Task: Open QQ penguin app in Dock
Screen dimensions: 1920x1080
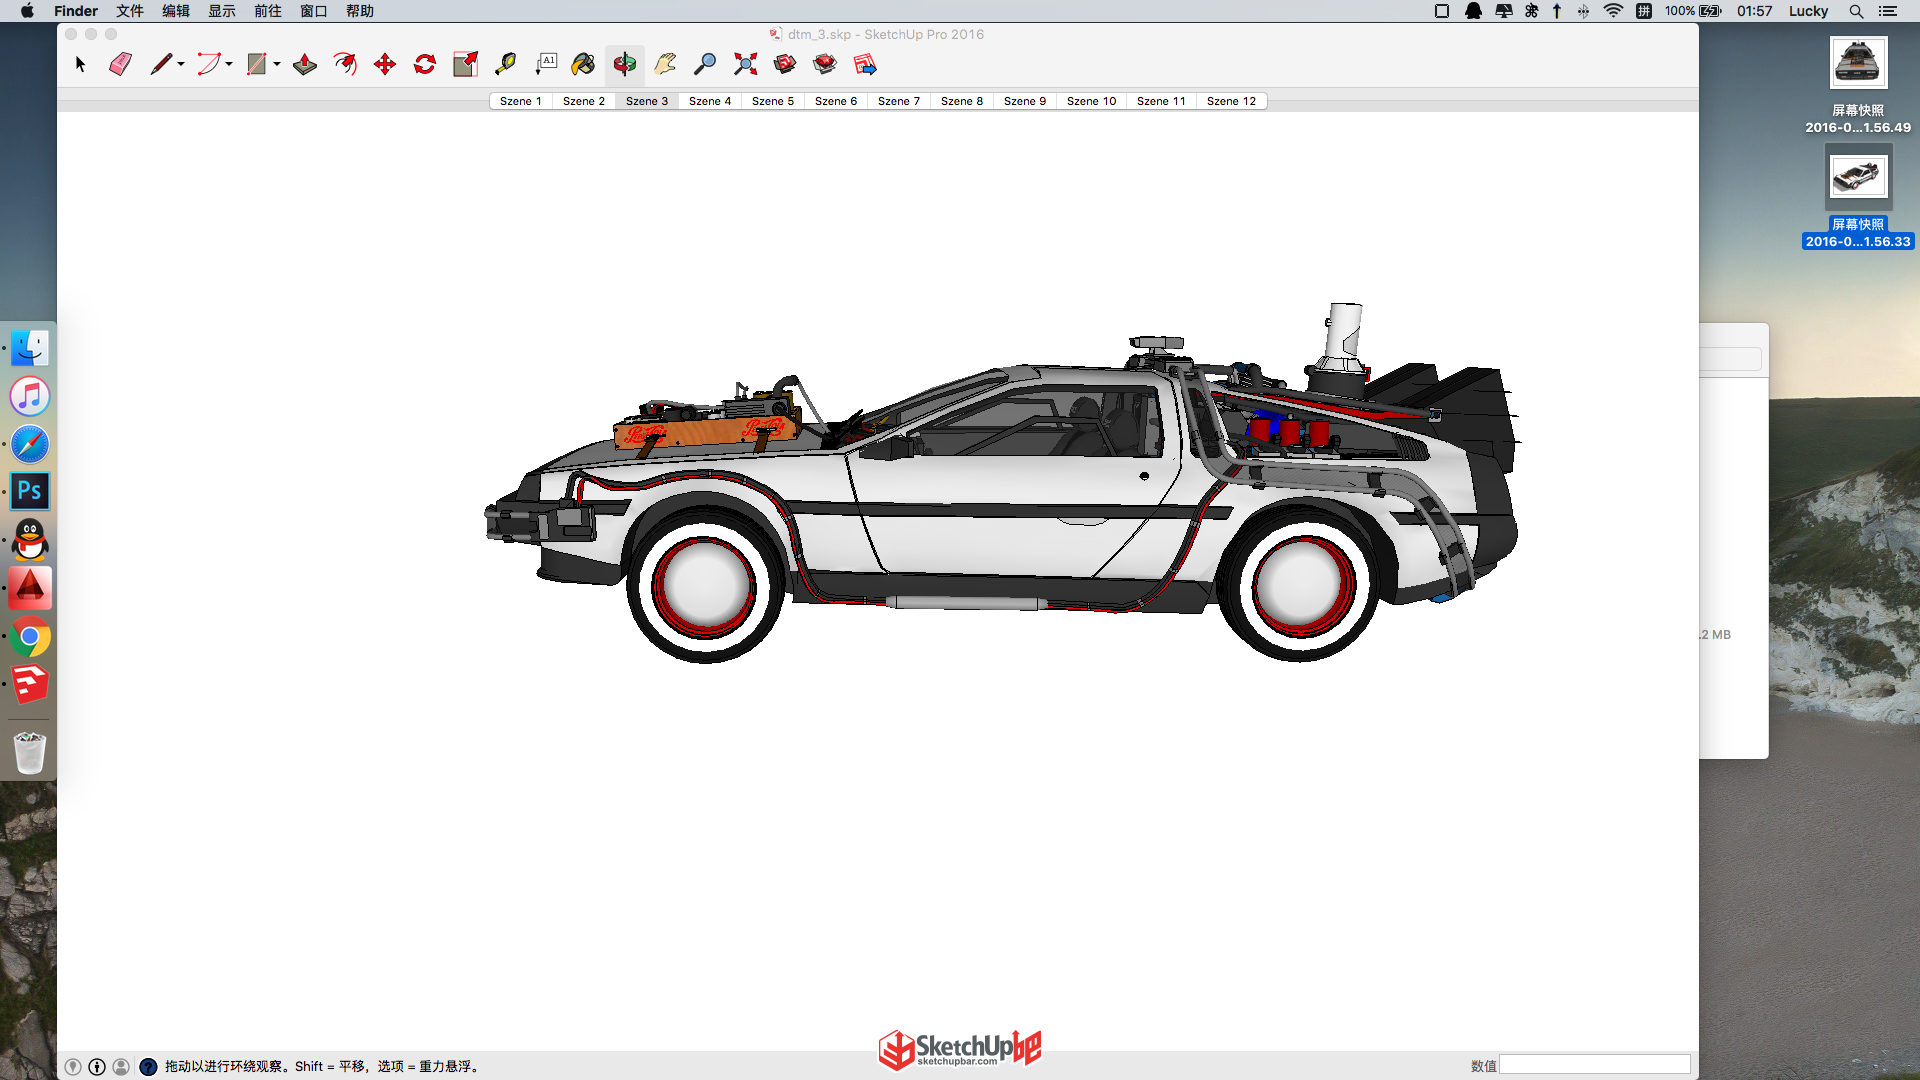Action: 30,540
